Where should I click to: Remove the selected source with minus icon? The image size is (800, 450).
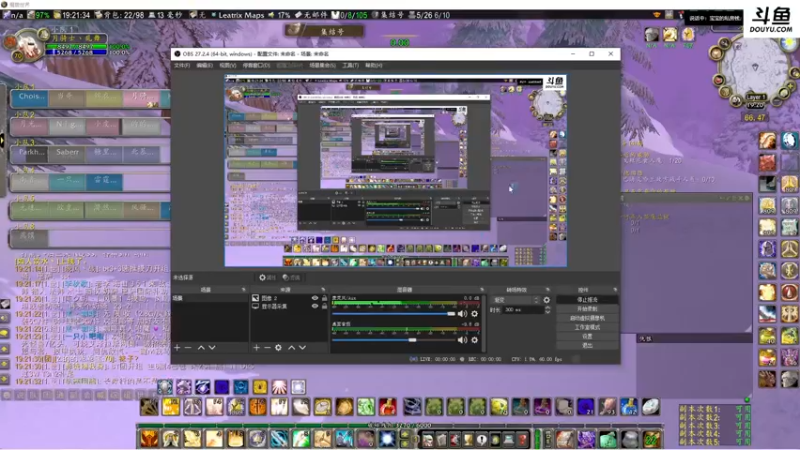click(x=267, y=347)
